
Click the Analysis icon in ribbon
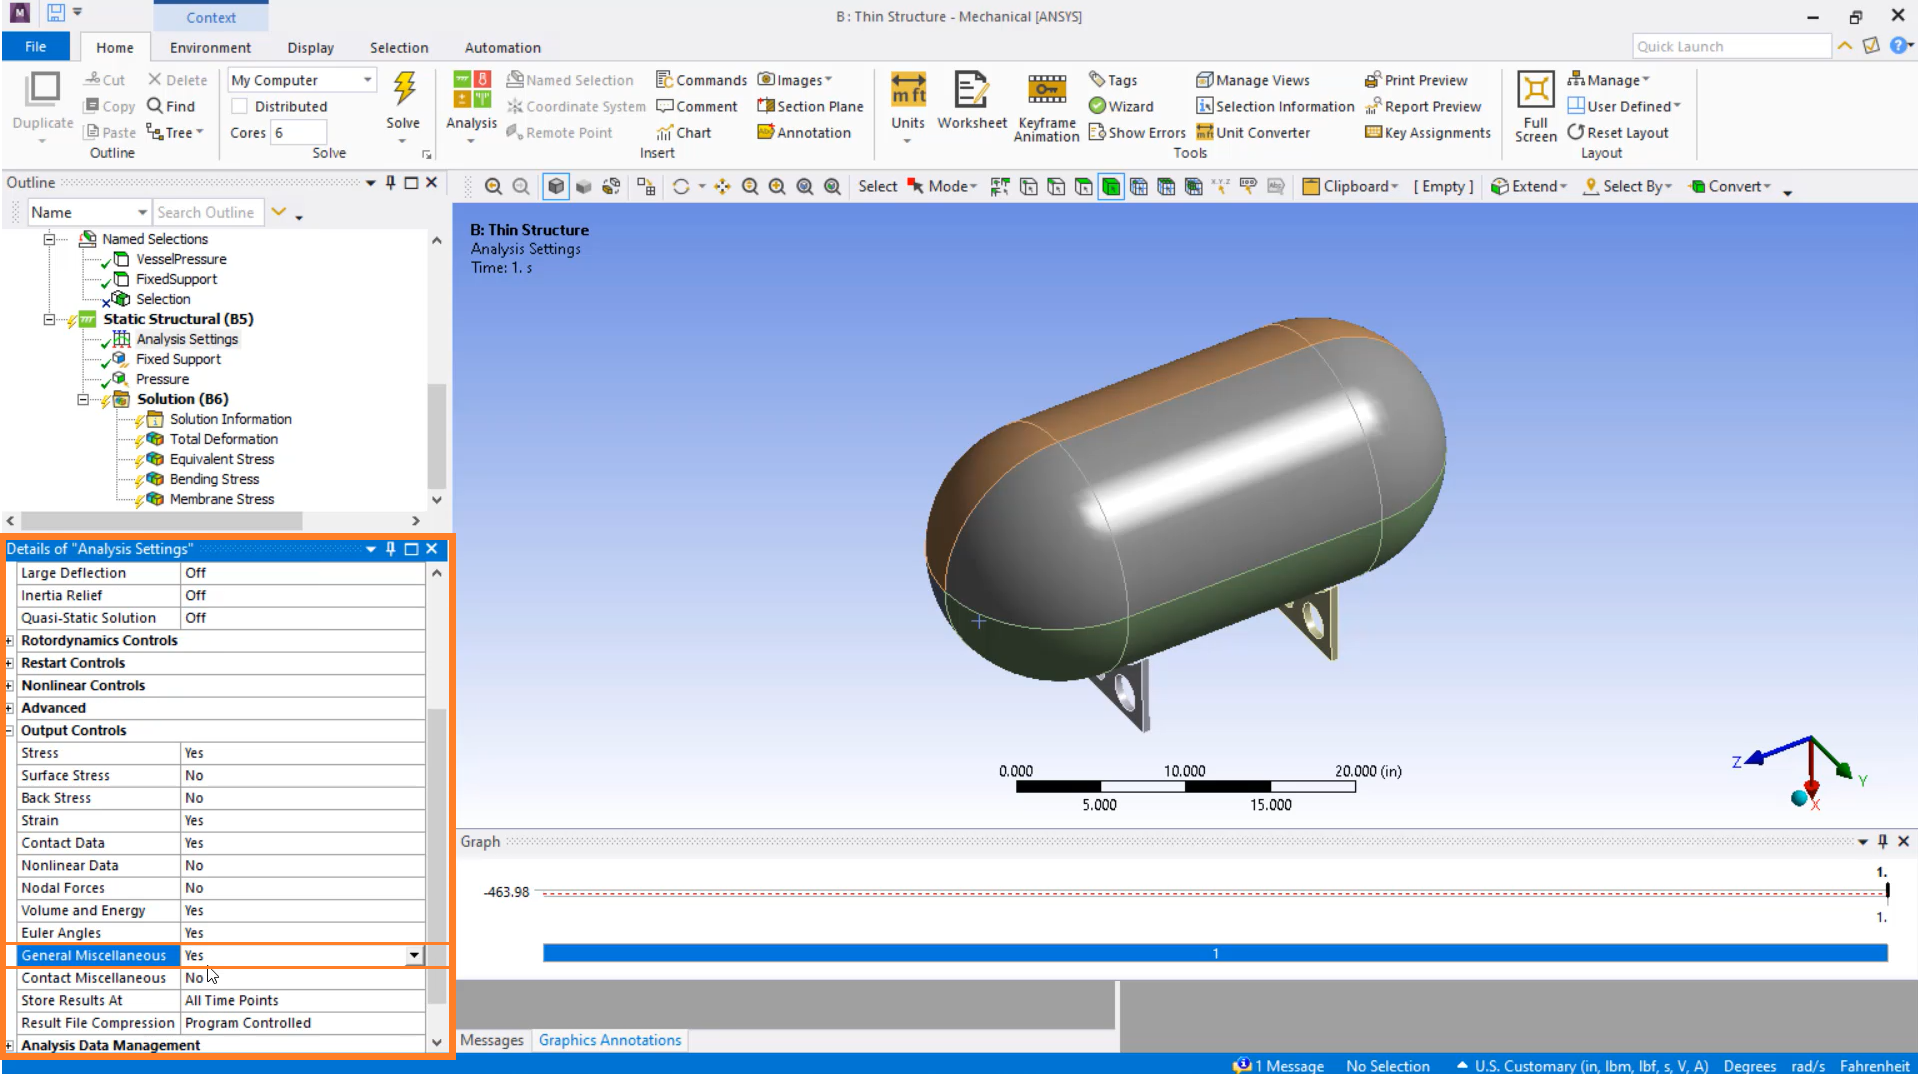click(x=471, y=90)
